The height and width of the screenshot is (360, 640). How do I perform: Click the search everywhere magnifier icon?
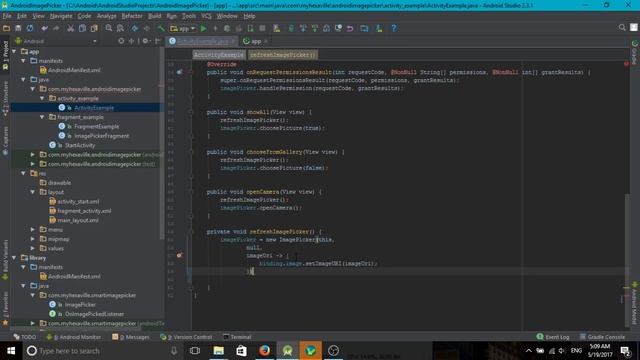coord(622,27)
